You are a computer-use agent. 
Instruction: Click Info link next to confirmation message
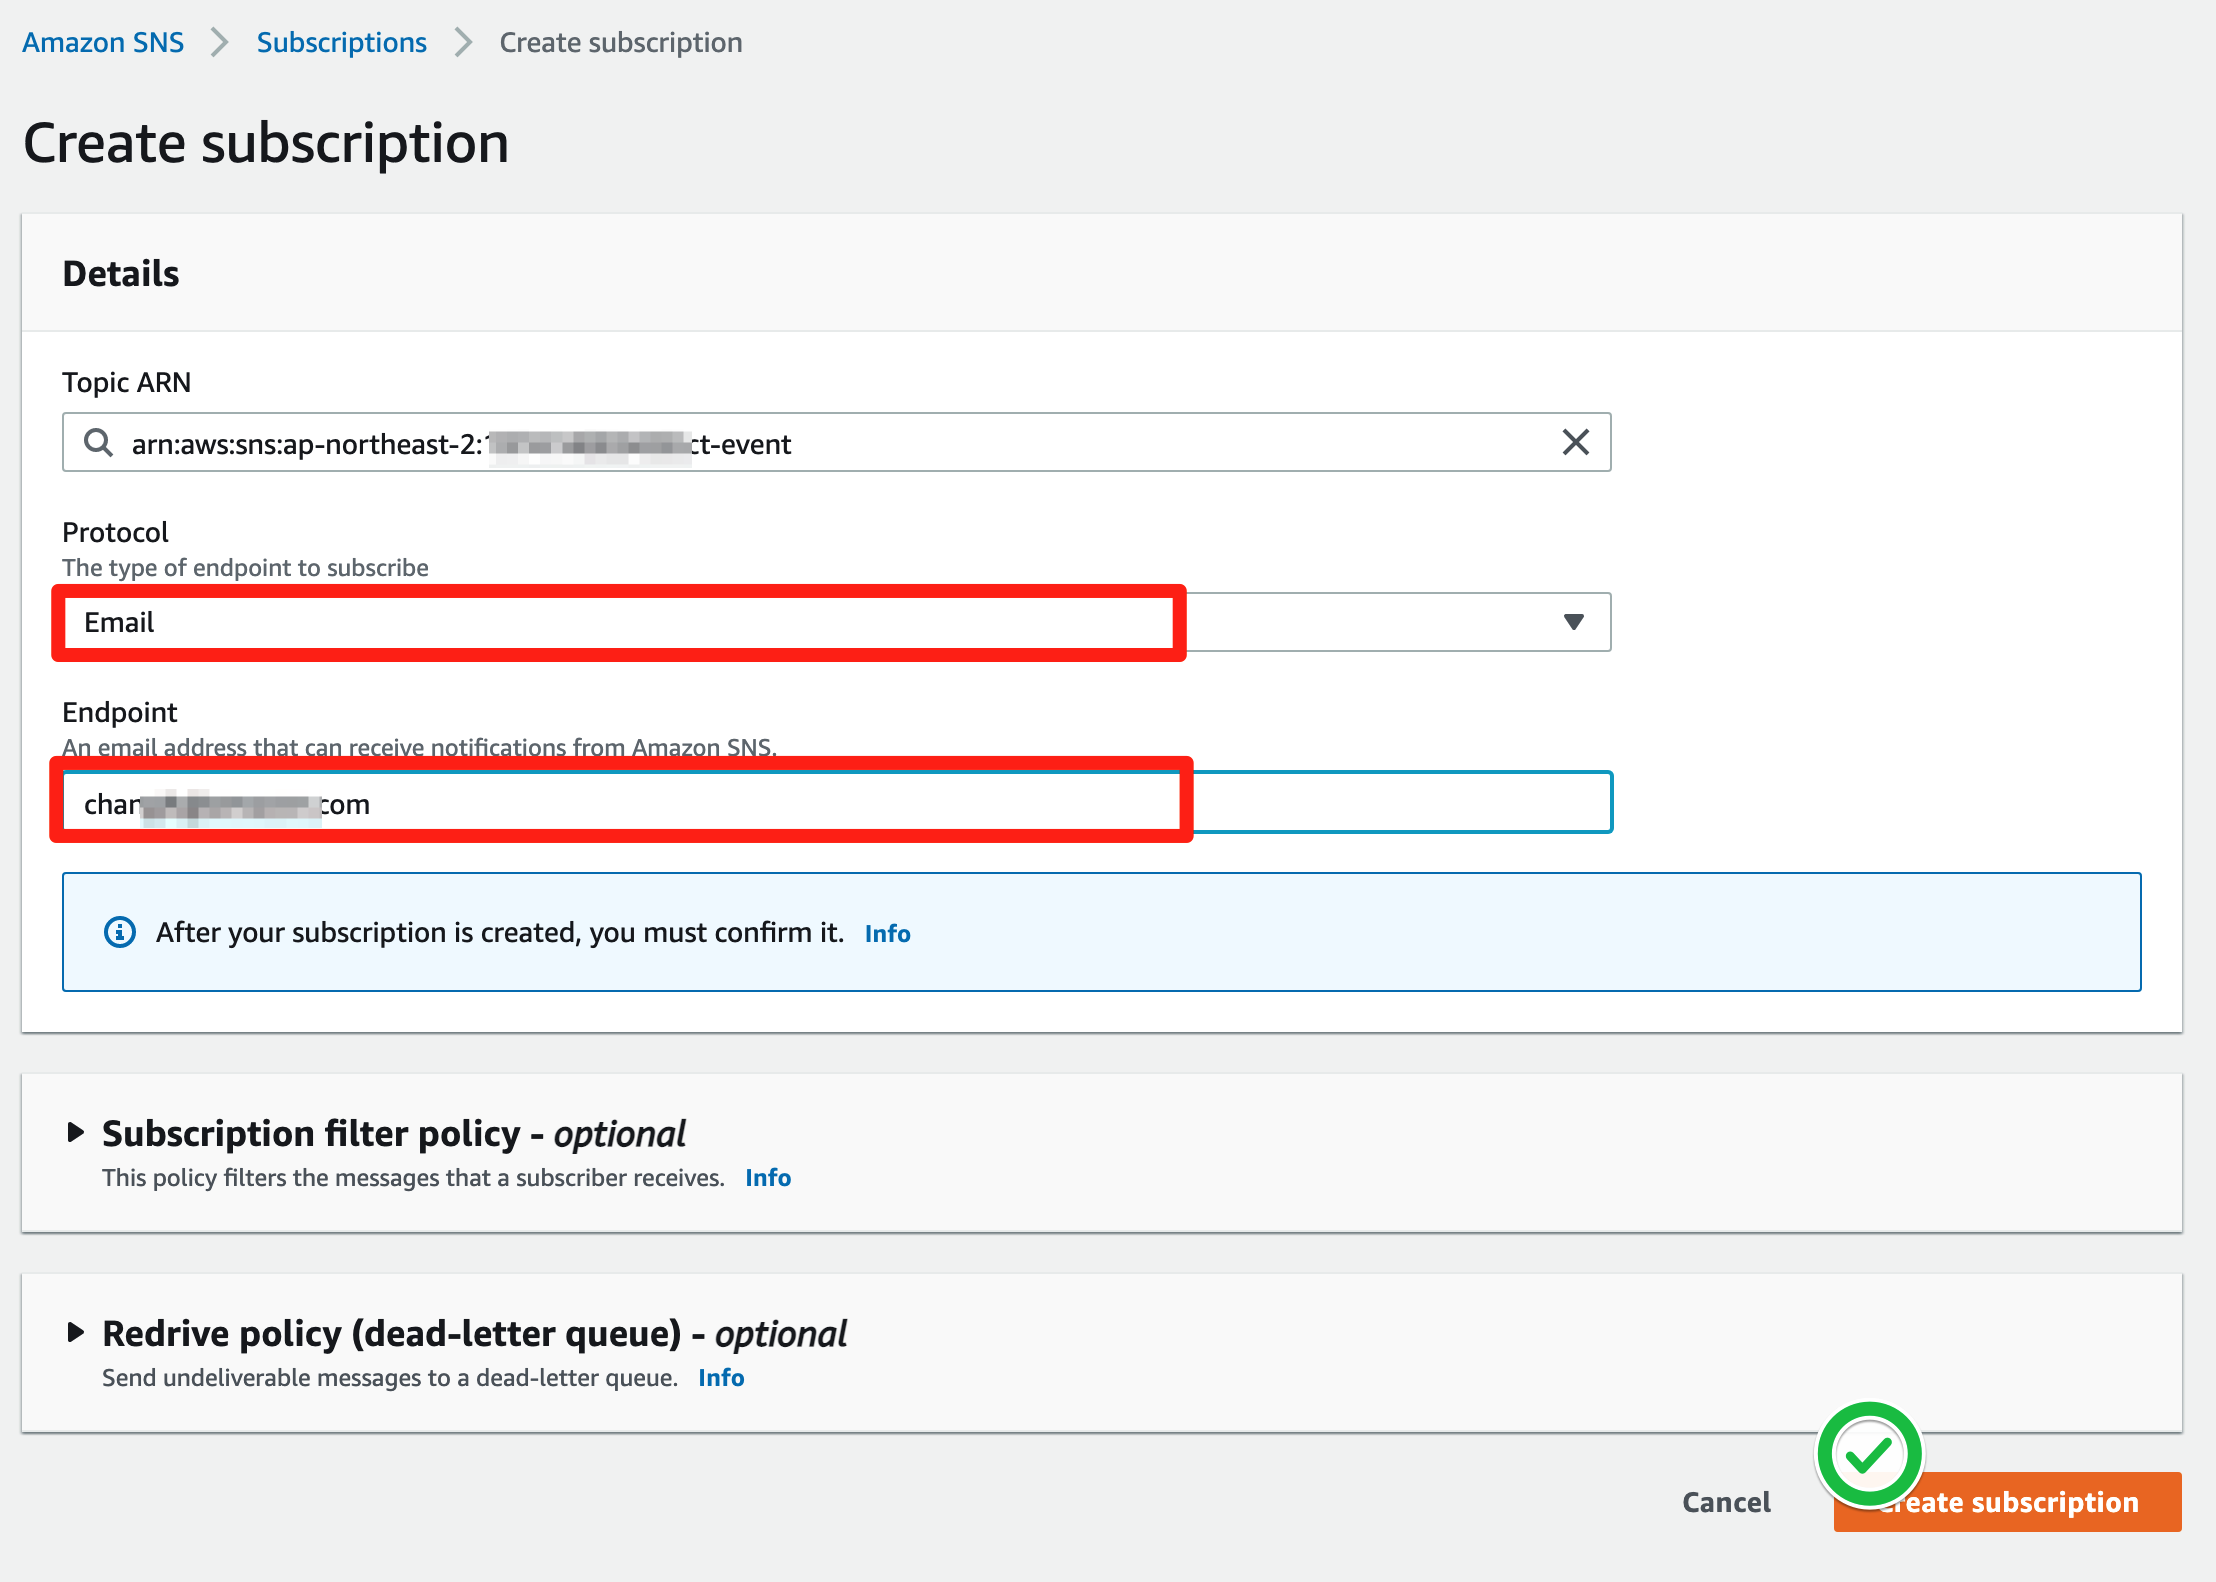pyautogui.click(x=887, y=933)
